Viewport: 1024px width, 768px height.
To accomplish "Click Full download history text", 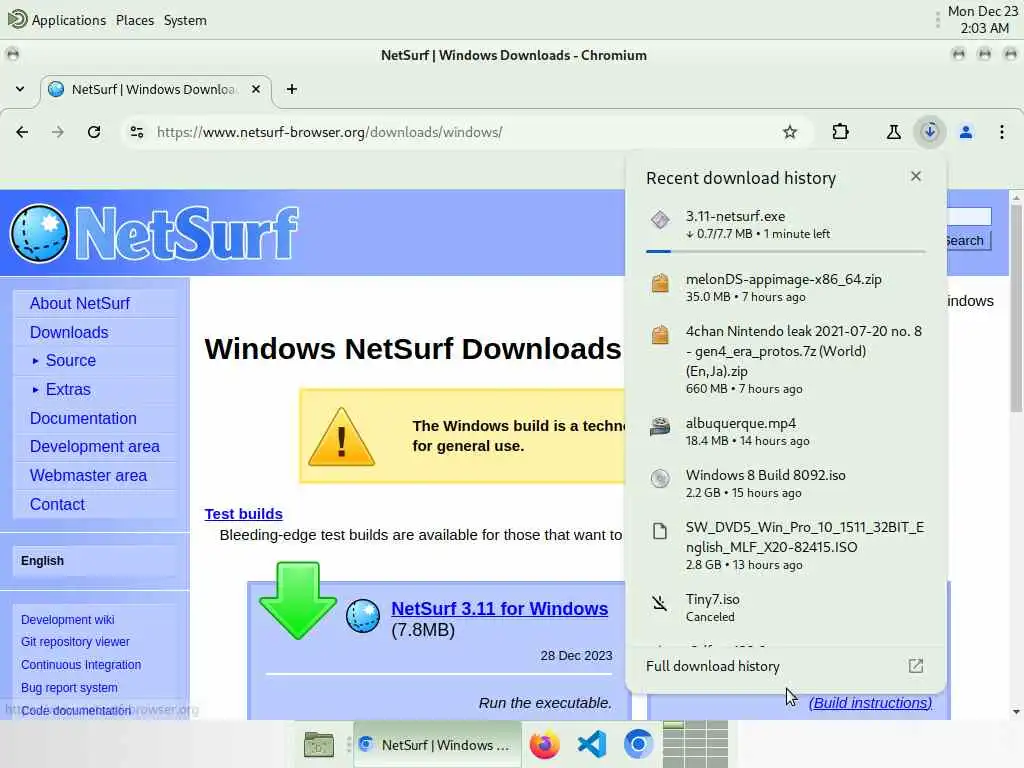I will [x=712, y=666].
